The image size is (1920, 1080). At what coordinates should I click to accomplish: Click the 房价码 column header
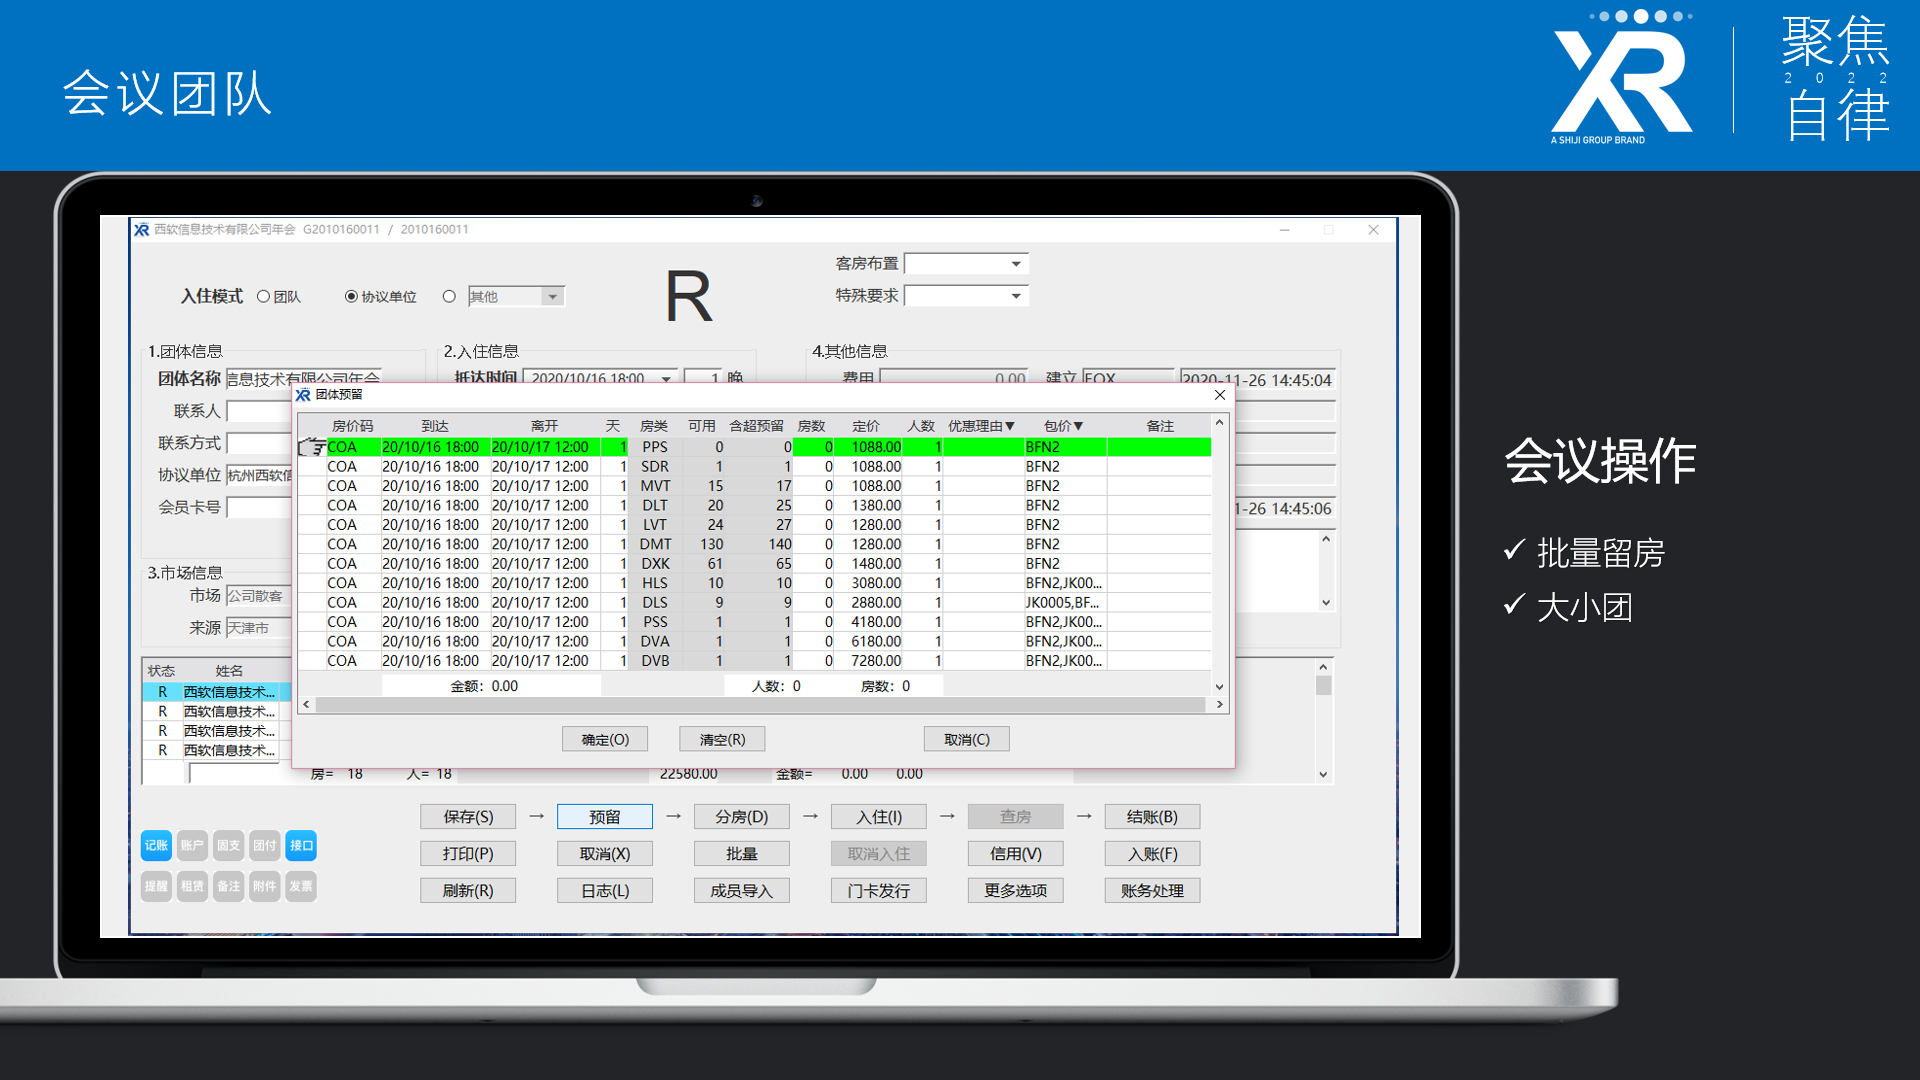pyautogui.click(x=352, y=427)
